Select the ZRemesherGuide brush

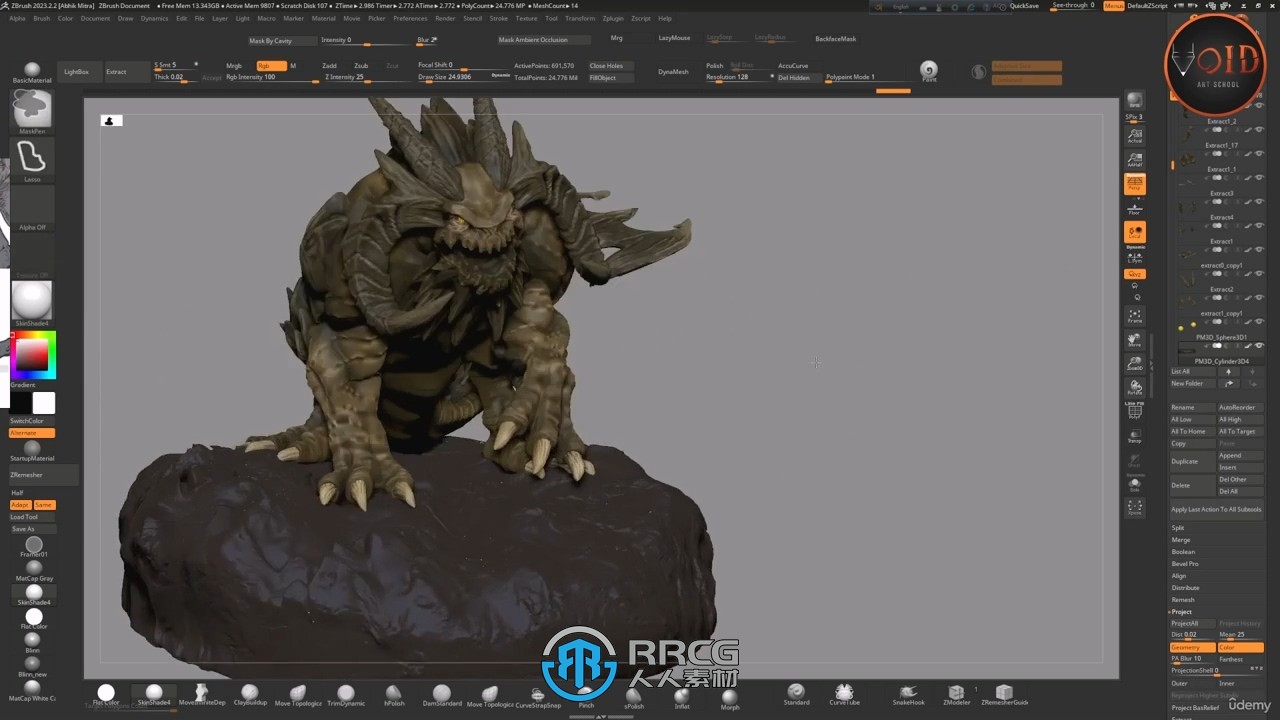1004,694
